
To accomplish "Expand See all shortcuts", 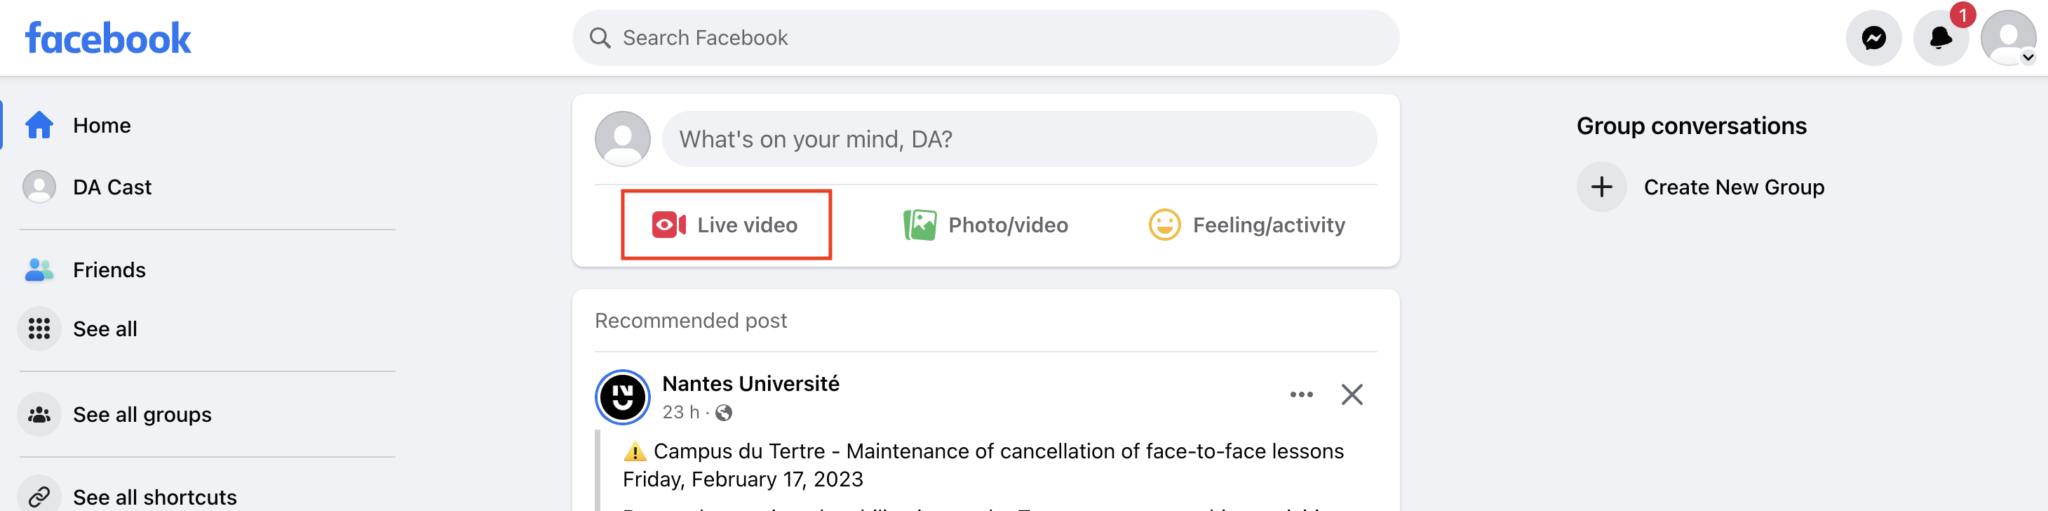I will click(x=154, y=497).
